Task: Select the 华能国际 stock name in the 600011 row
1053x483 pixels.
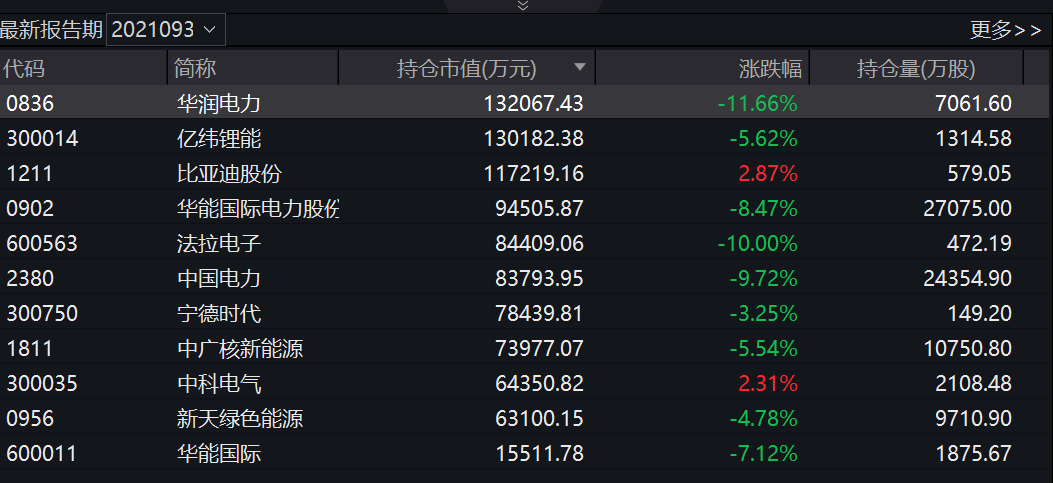Action: point(219,453)
